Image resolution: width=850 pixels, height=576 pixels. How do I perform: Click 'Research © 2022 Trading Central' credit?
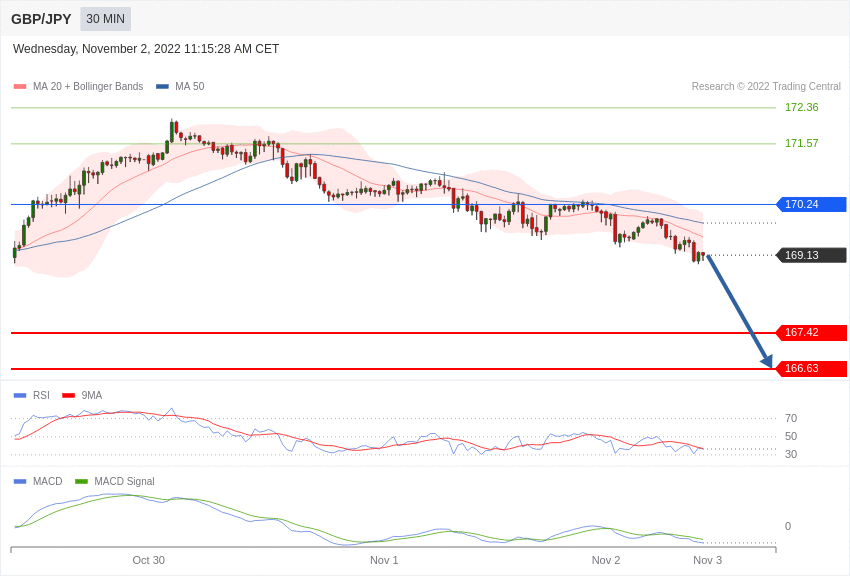coord(766,86)
